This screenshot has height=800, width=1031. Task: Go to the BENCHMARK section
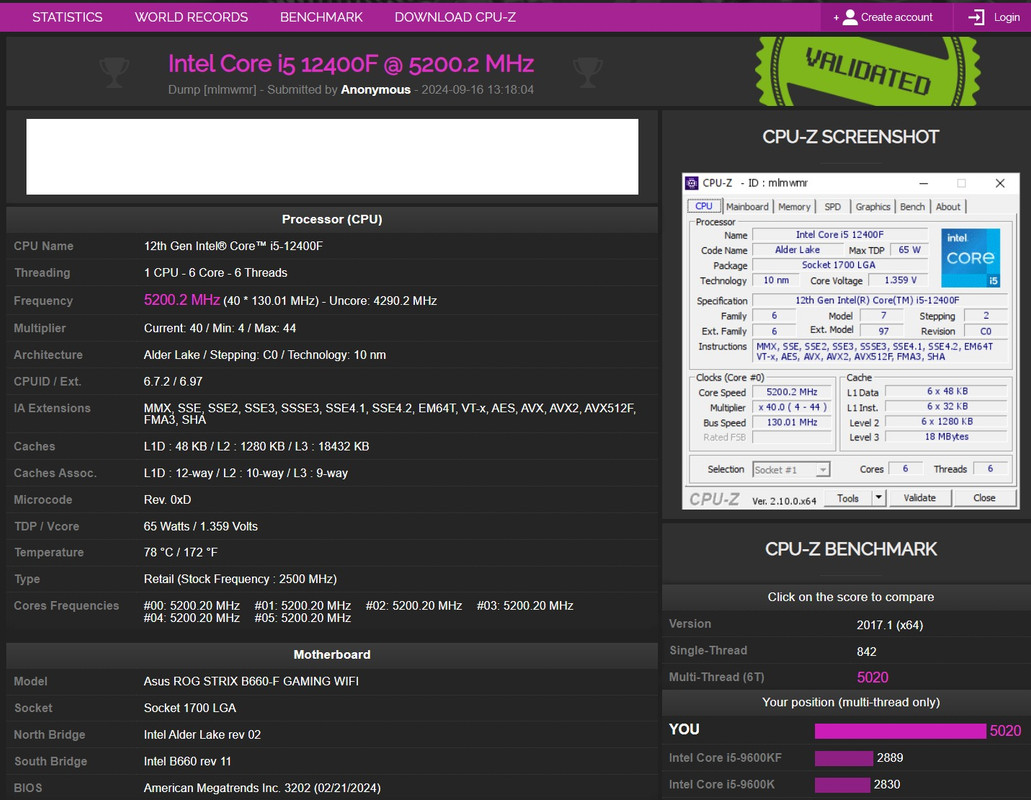[x=321, y=17]
